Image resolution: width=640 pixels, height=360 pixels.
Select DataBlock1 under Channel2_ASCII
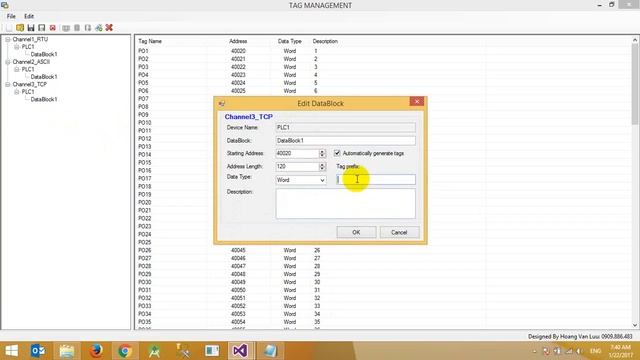(x=44, y=77)
